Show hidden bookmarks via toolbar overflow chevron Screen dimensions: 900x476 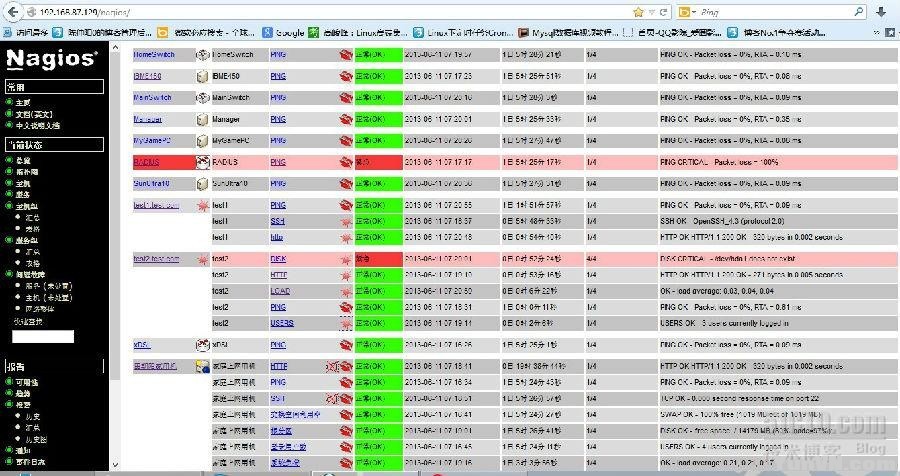(x=876, y=33)
